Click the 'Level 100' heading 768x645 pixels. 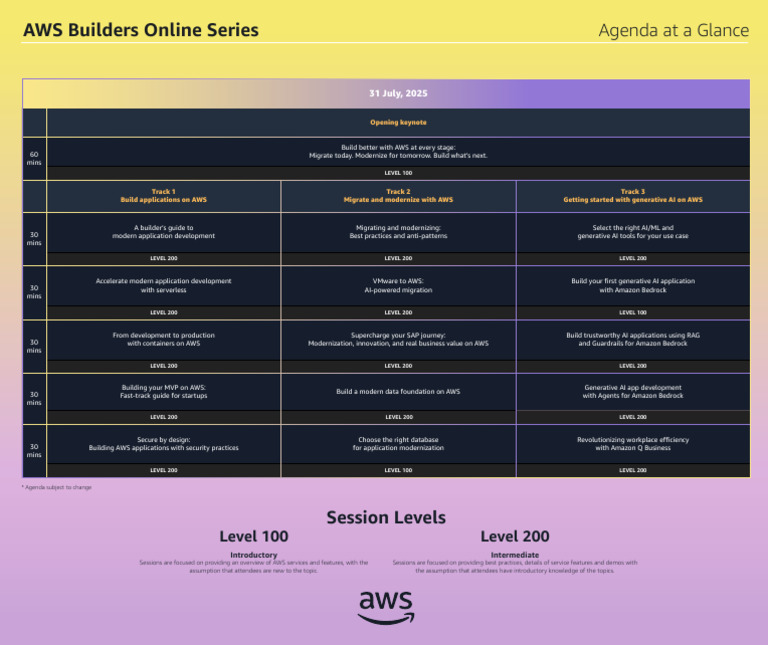click(x=254, y=536)
